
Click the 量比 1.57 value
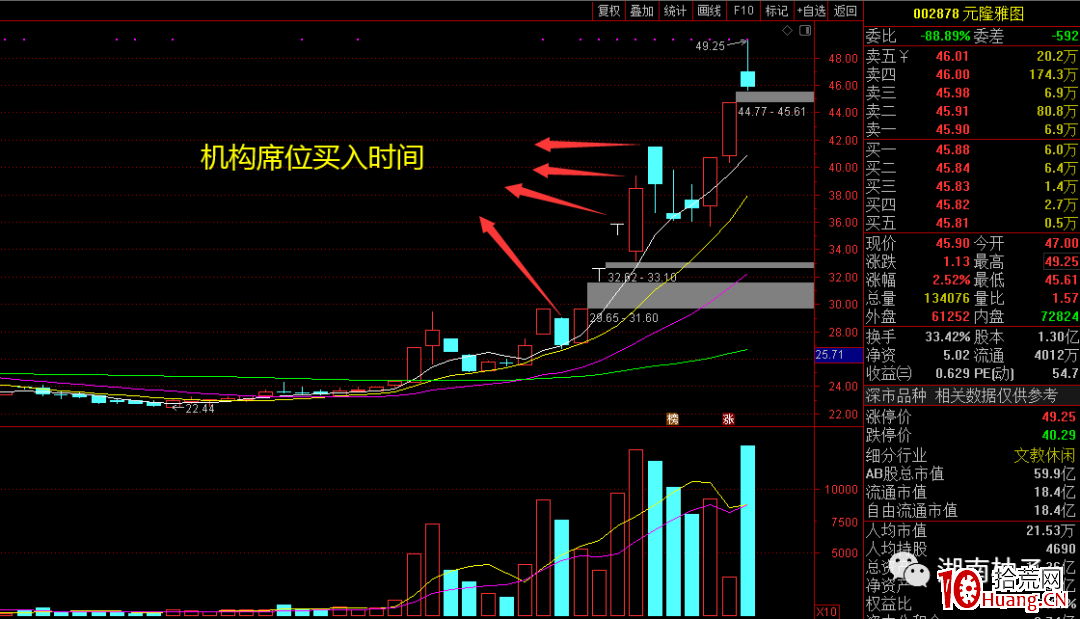tap(1065, 298)
